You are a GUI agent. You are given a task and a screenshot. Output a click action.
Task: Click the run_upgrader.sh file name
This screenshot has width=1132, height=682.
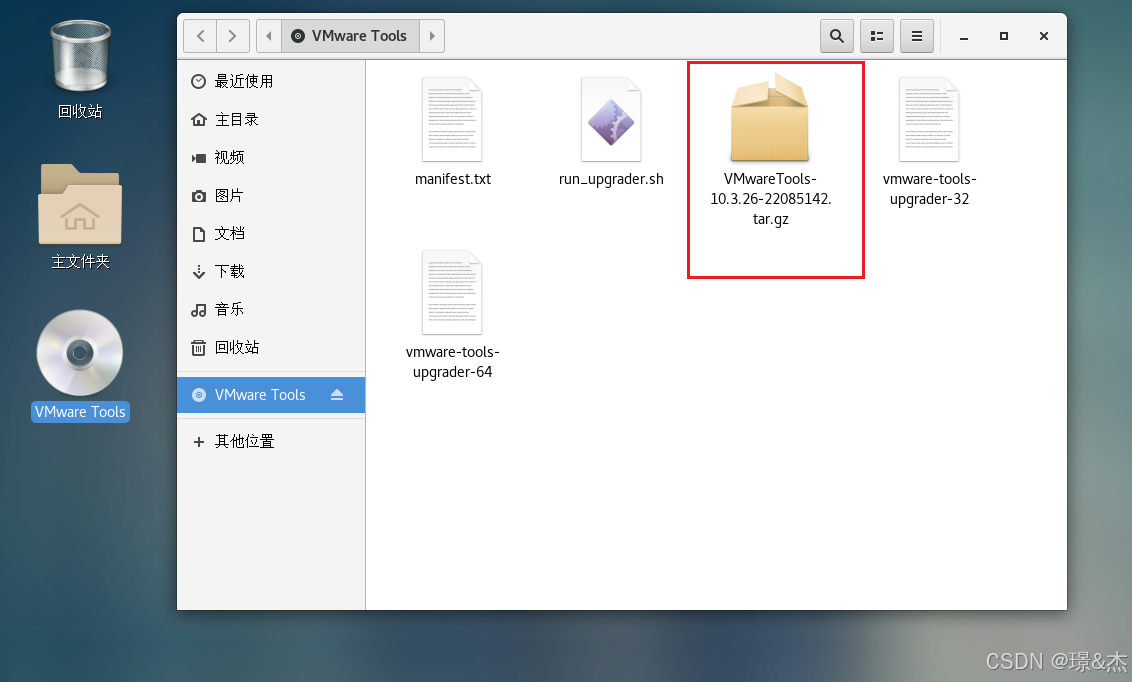click(x=611, y=179)
